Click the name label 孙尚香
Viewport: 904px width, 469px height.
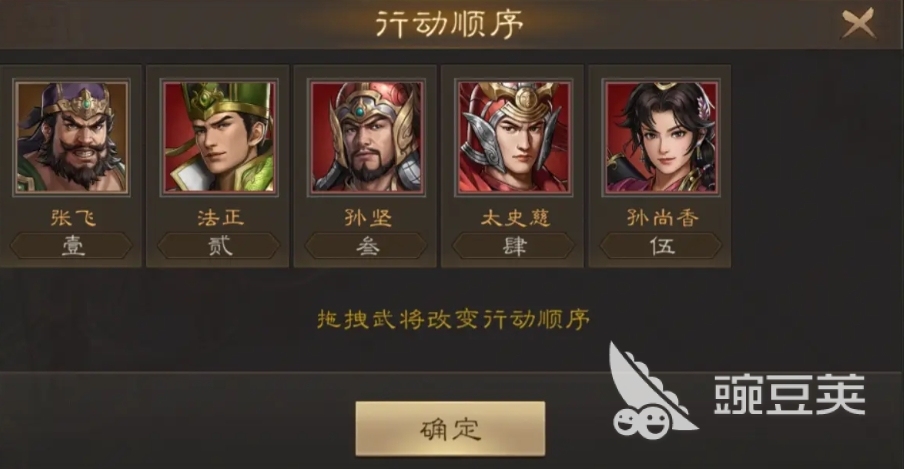662,217
